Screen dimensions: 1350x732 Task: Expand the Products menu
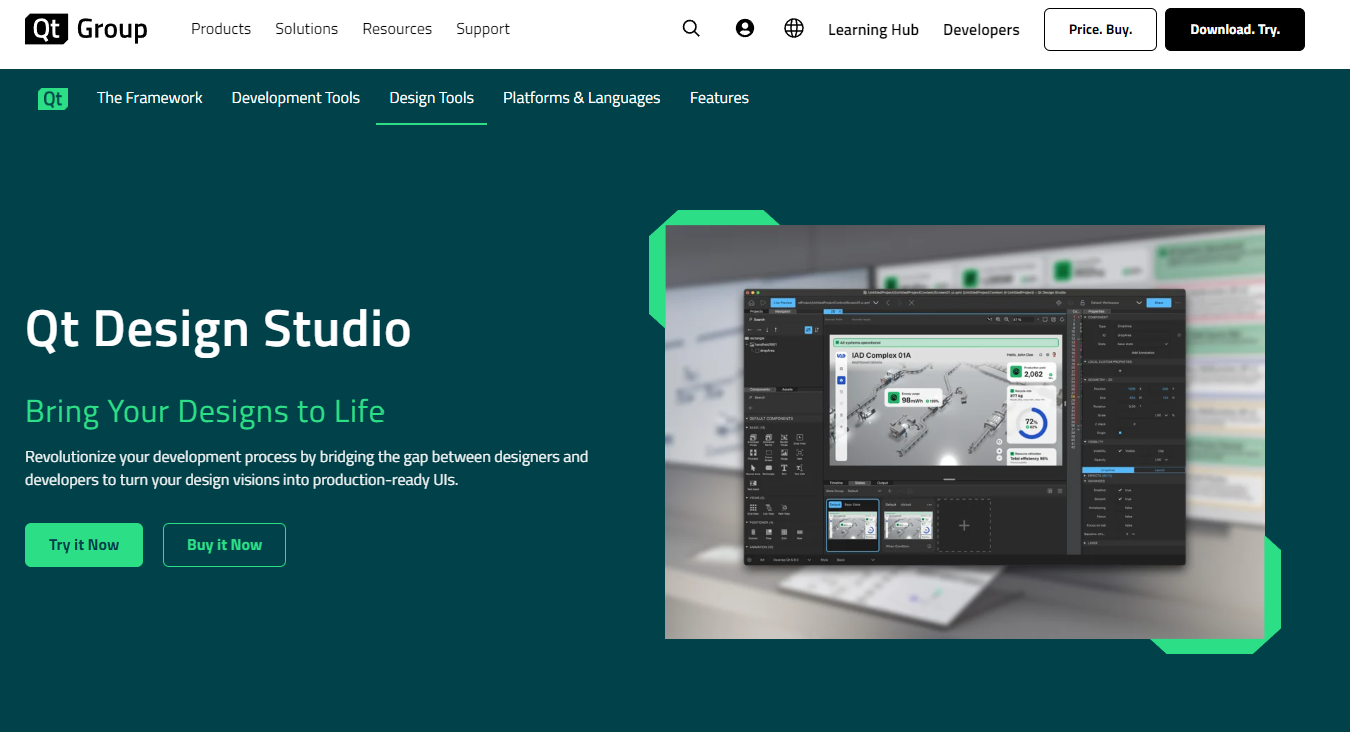click(221, 29)
